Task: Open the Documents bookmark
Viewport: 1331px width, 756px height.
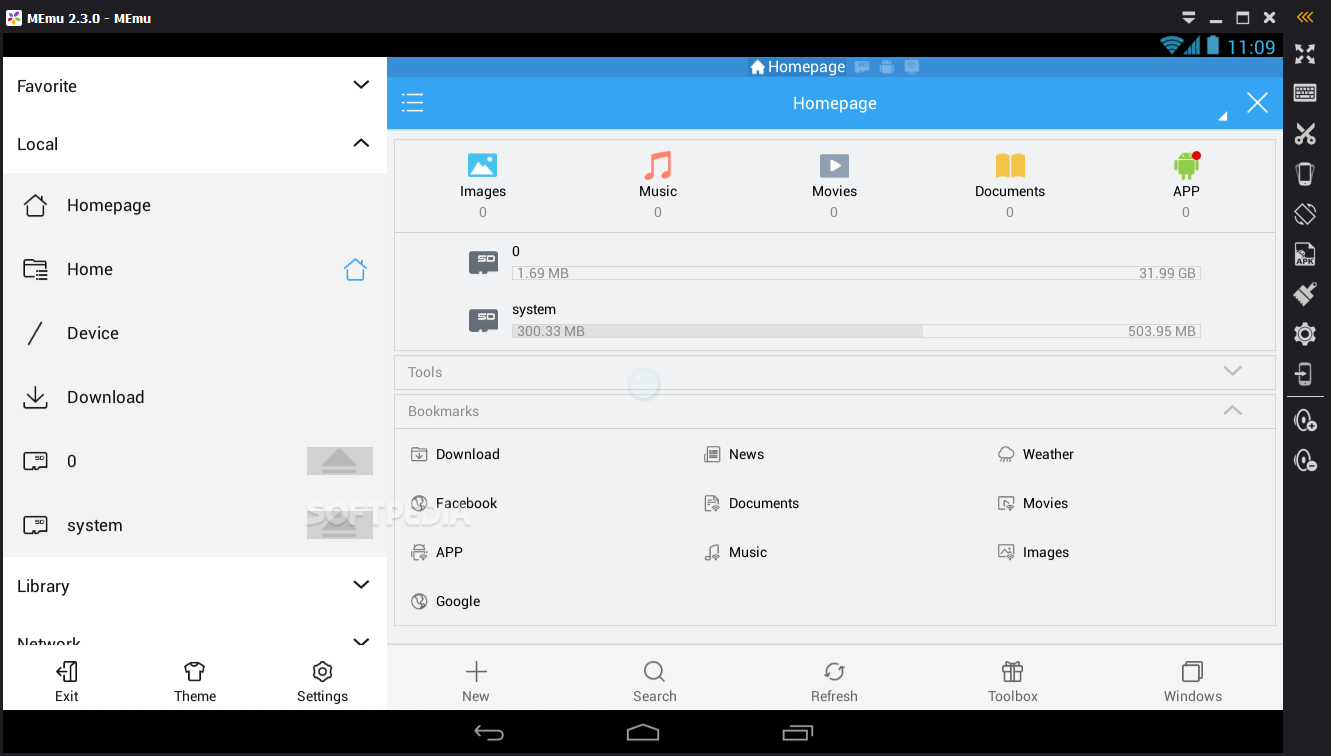Action: point(751,503)
